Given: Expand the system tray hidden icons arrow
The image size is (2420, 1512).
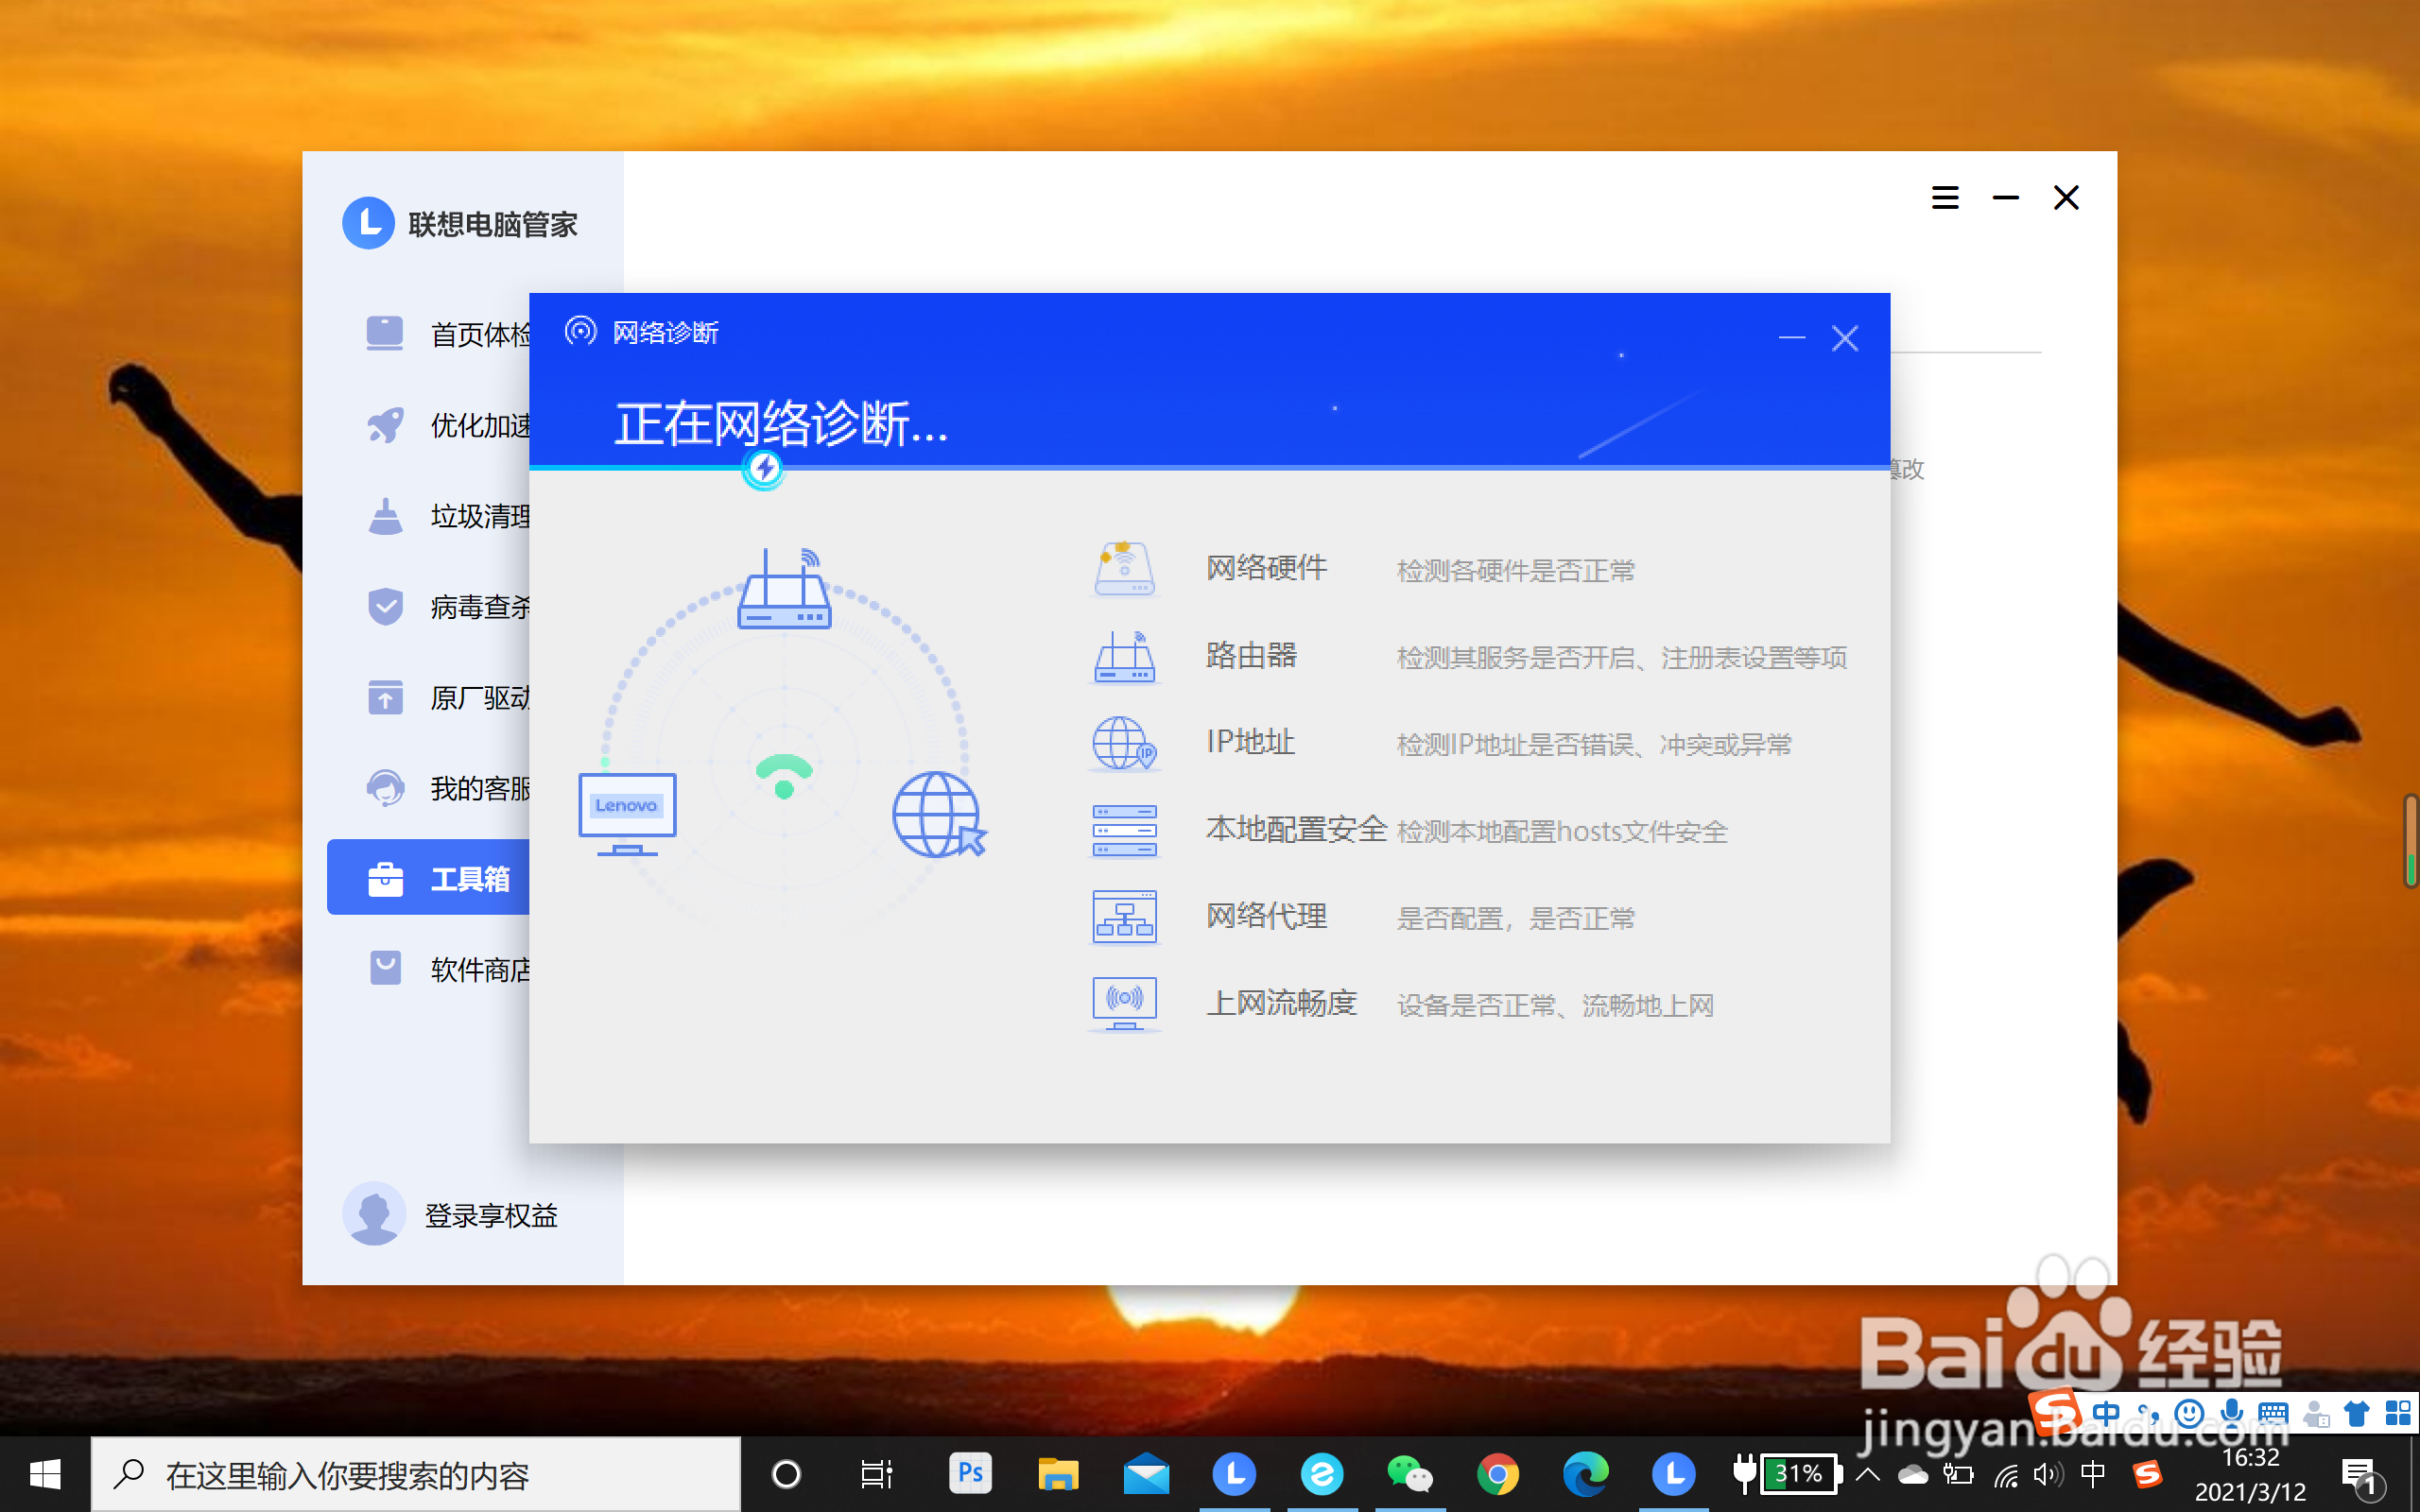Looking at the screenshot, I should click(1867, 1474).
